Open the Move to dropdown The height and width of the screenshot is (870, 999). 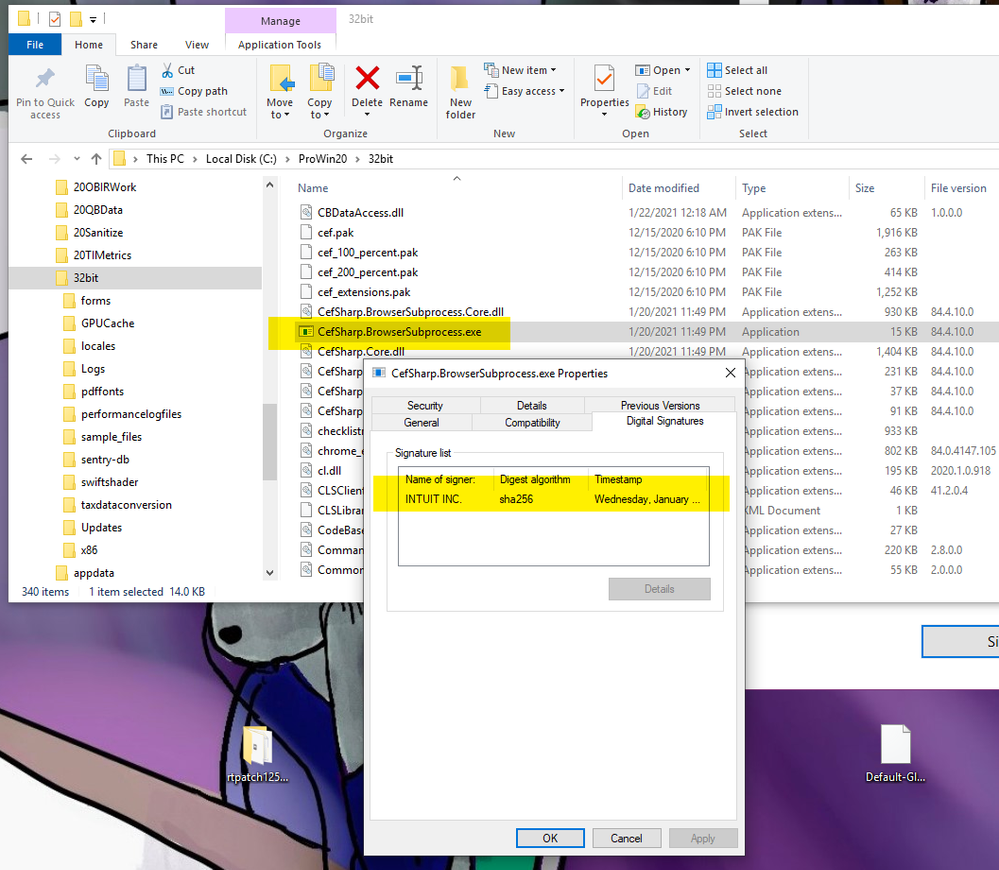280,109
